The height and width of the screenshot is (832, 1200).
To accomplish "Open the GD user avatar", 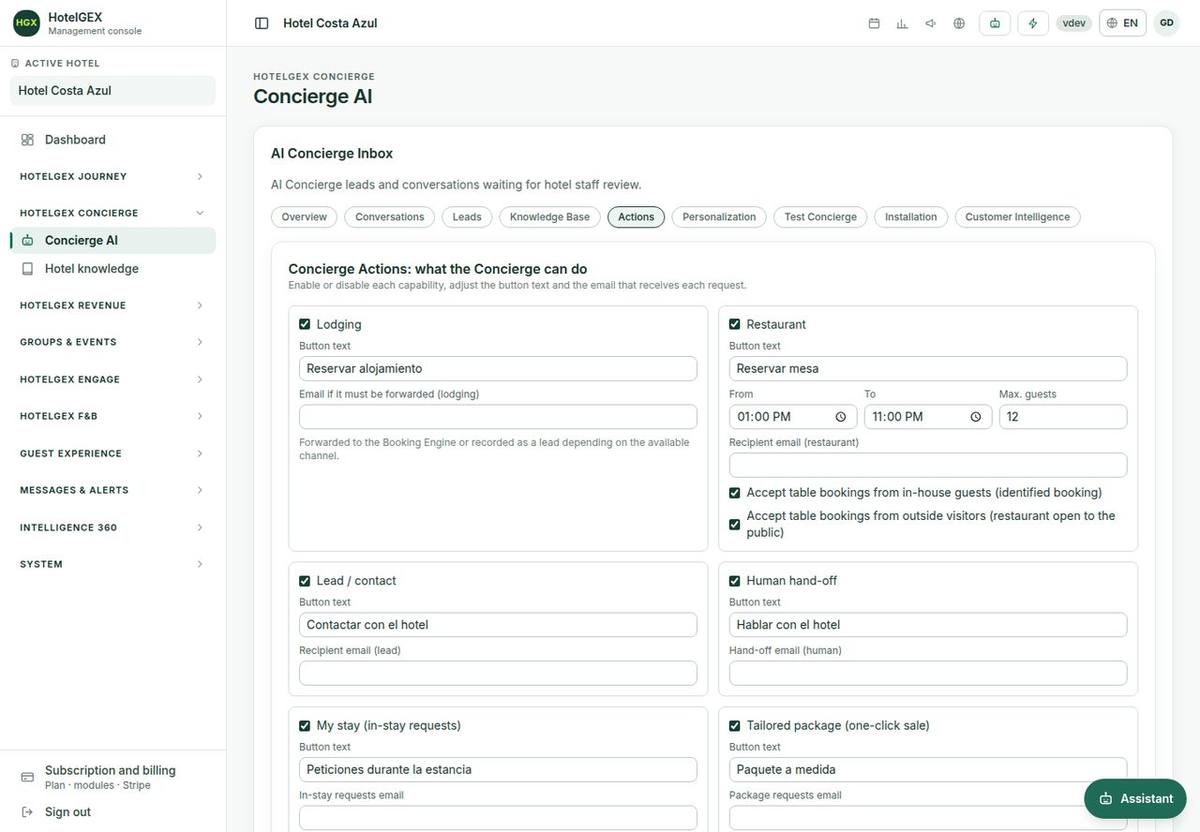I will (x=1166, y=23).
